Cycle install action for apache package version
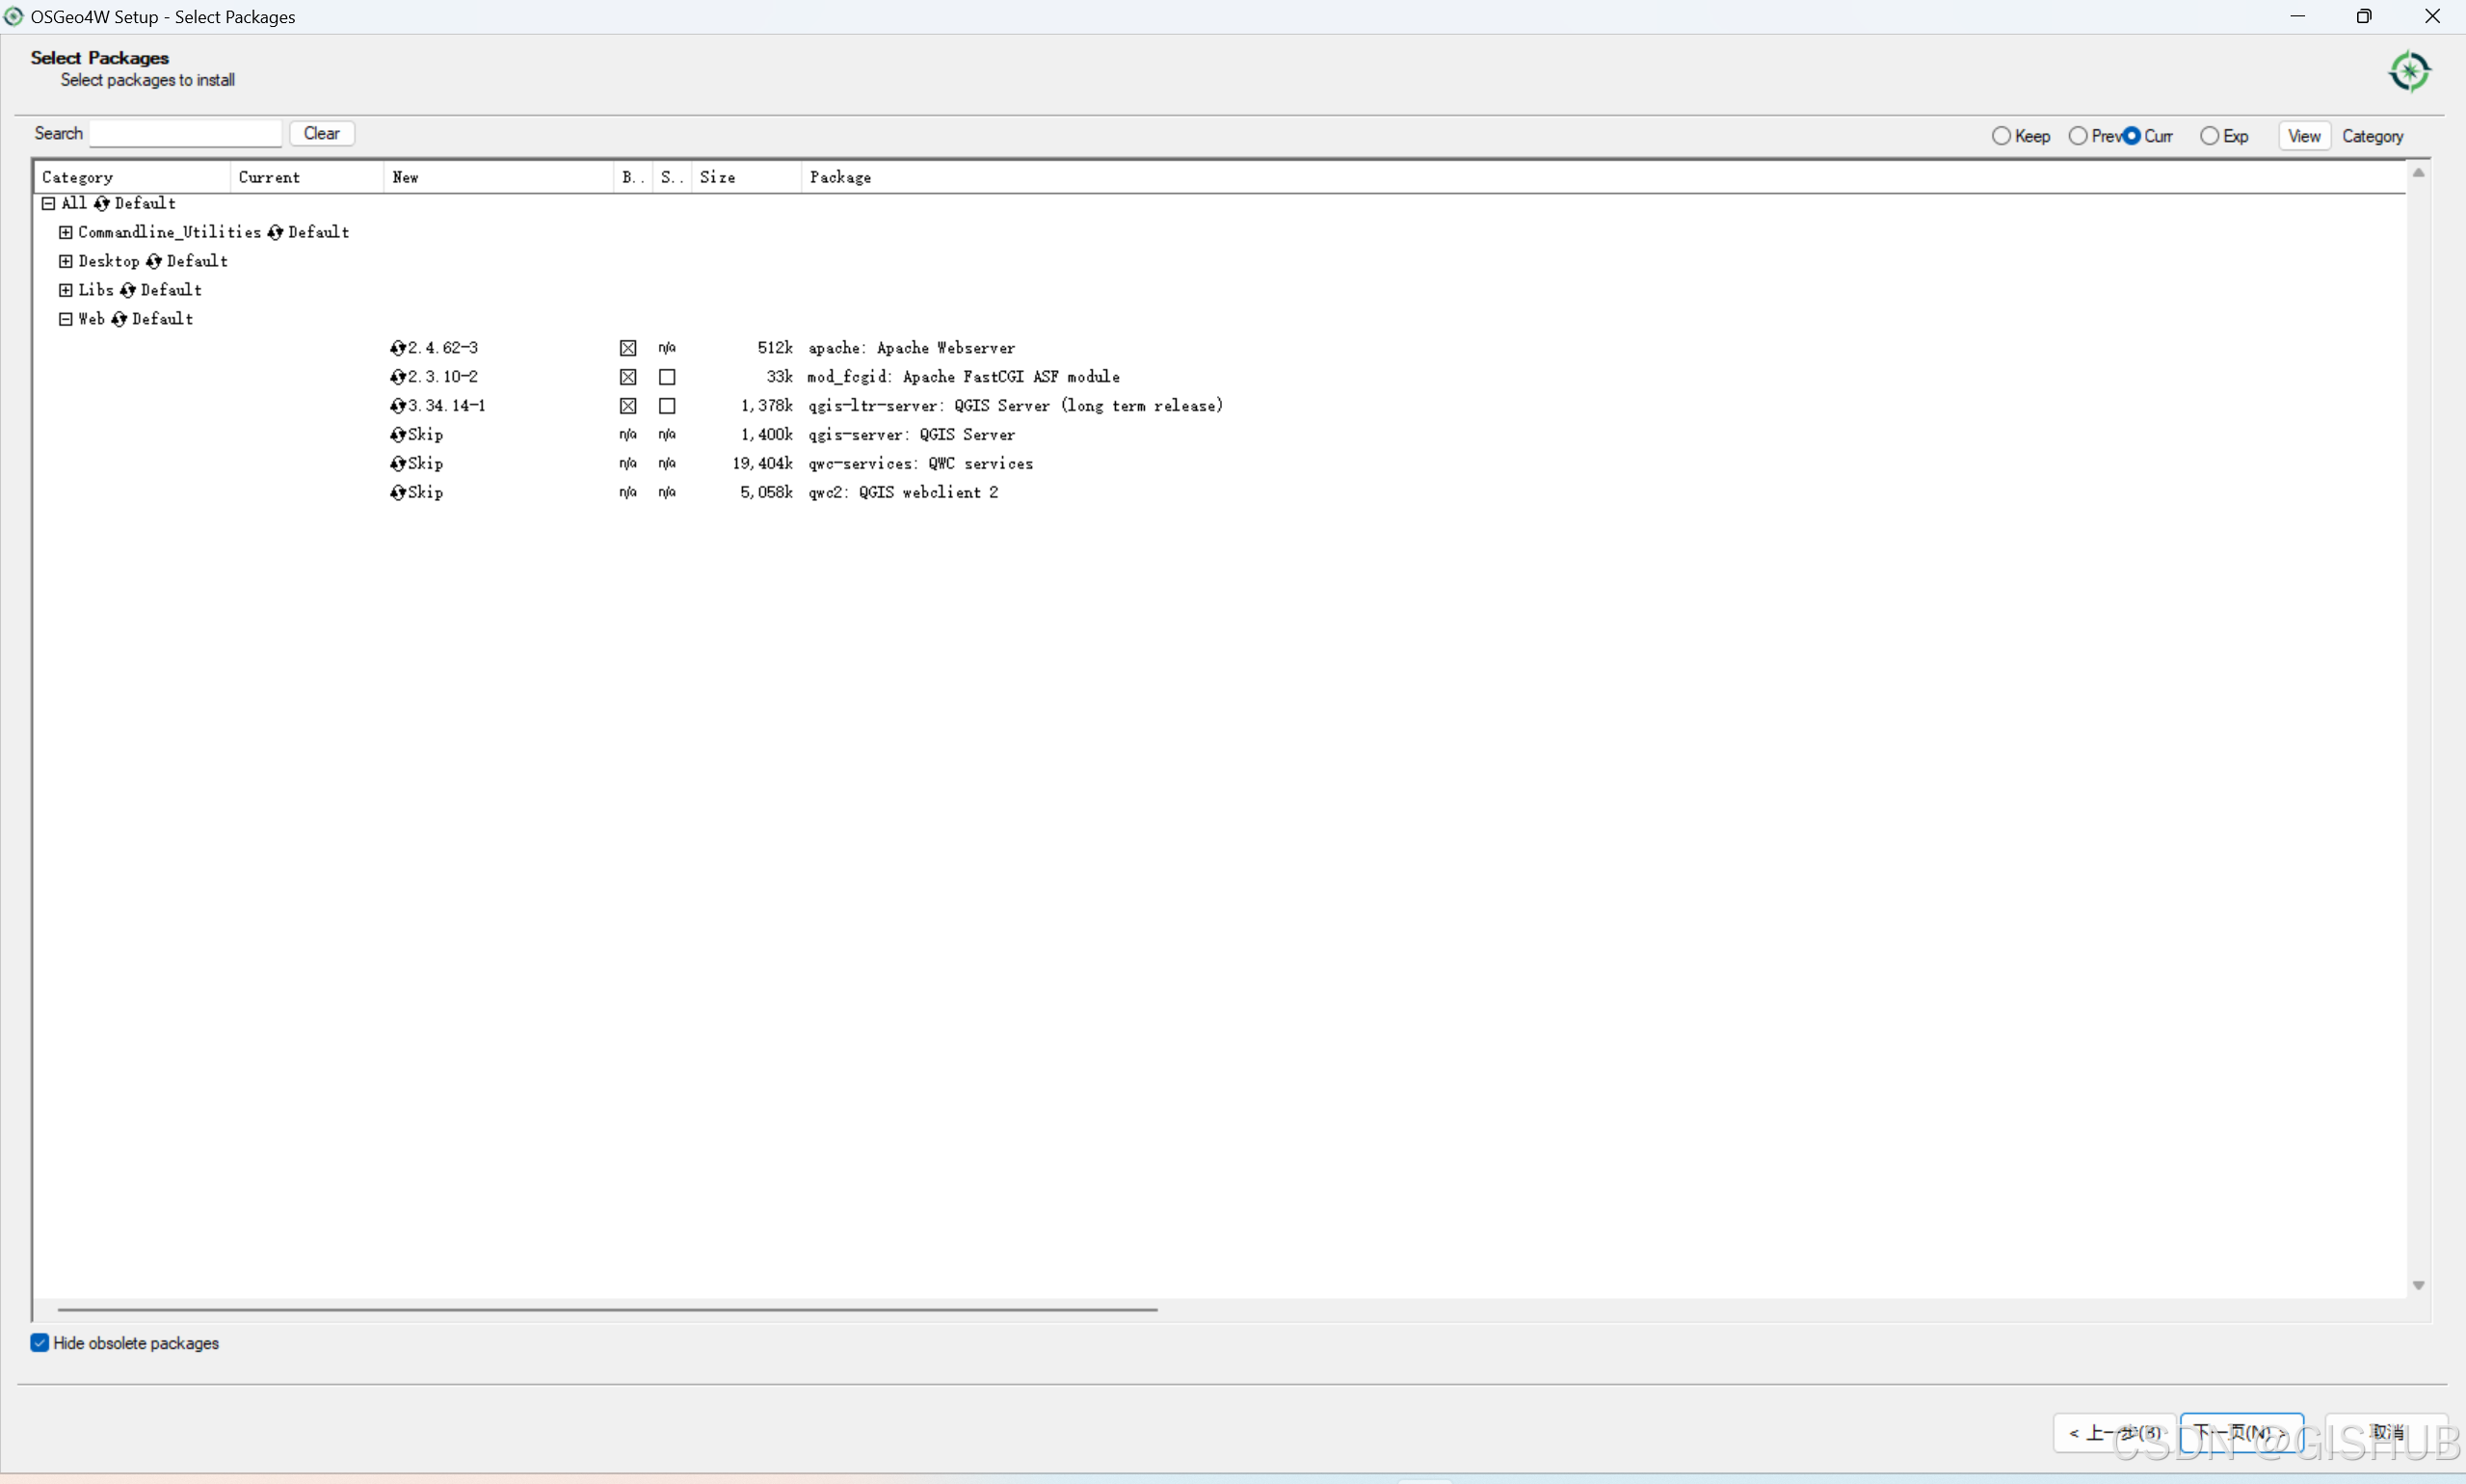 [398, 348]
